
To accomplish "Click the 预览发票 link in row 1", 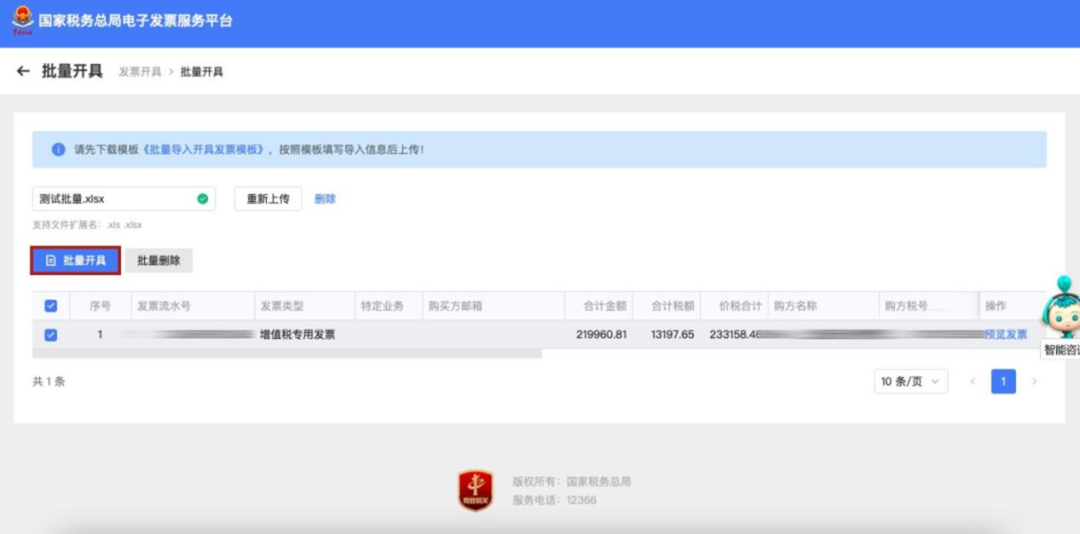I will [1006, 335].
